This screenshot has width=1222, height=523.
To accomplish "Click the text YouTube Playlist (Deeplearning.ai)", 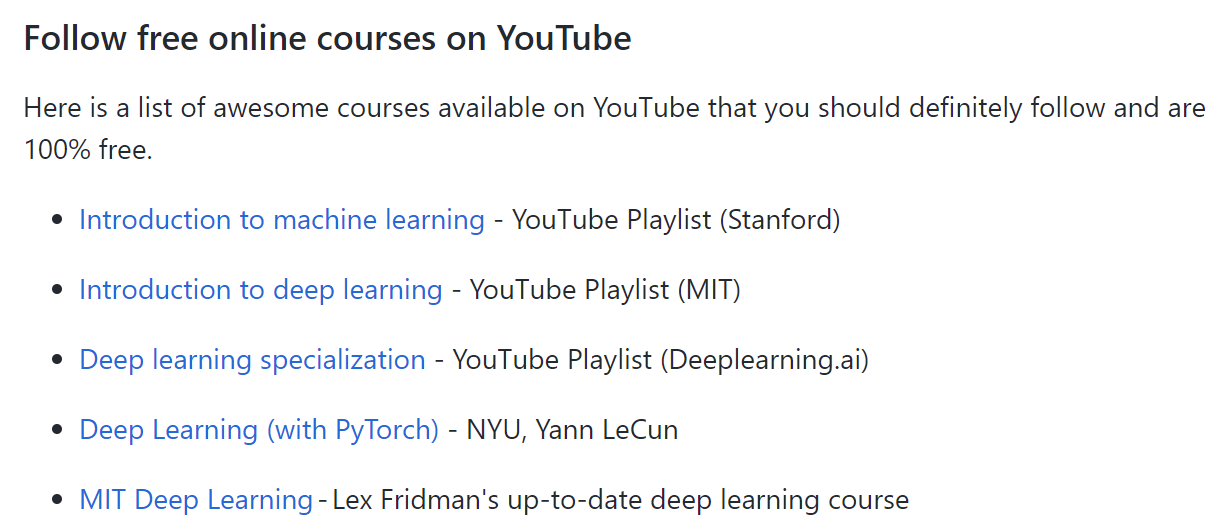I will (661, 360).
